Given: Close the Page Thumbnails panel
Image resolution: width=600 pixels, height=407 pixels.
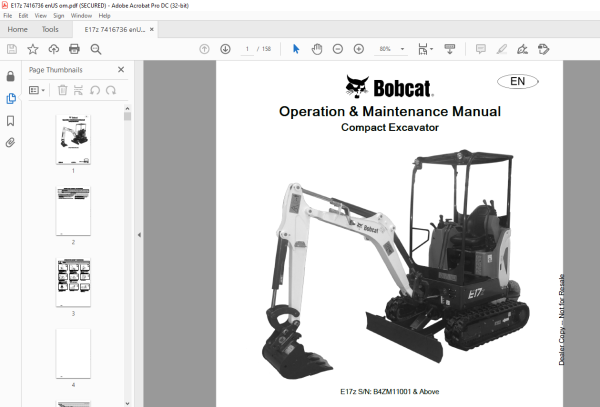Looking at the screenshot, I should [121, 70].
